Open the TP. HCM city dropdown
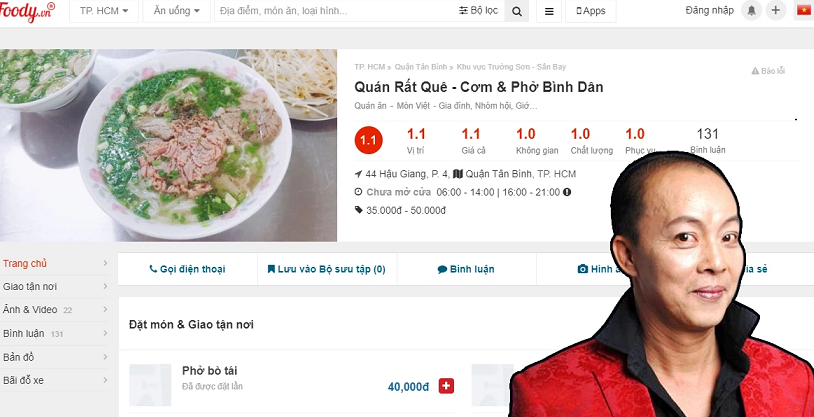Image resolution: width=814 pixels, height=417 pixels. (104, 11)
